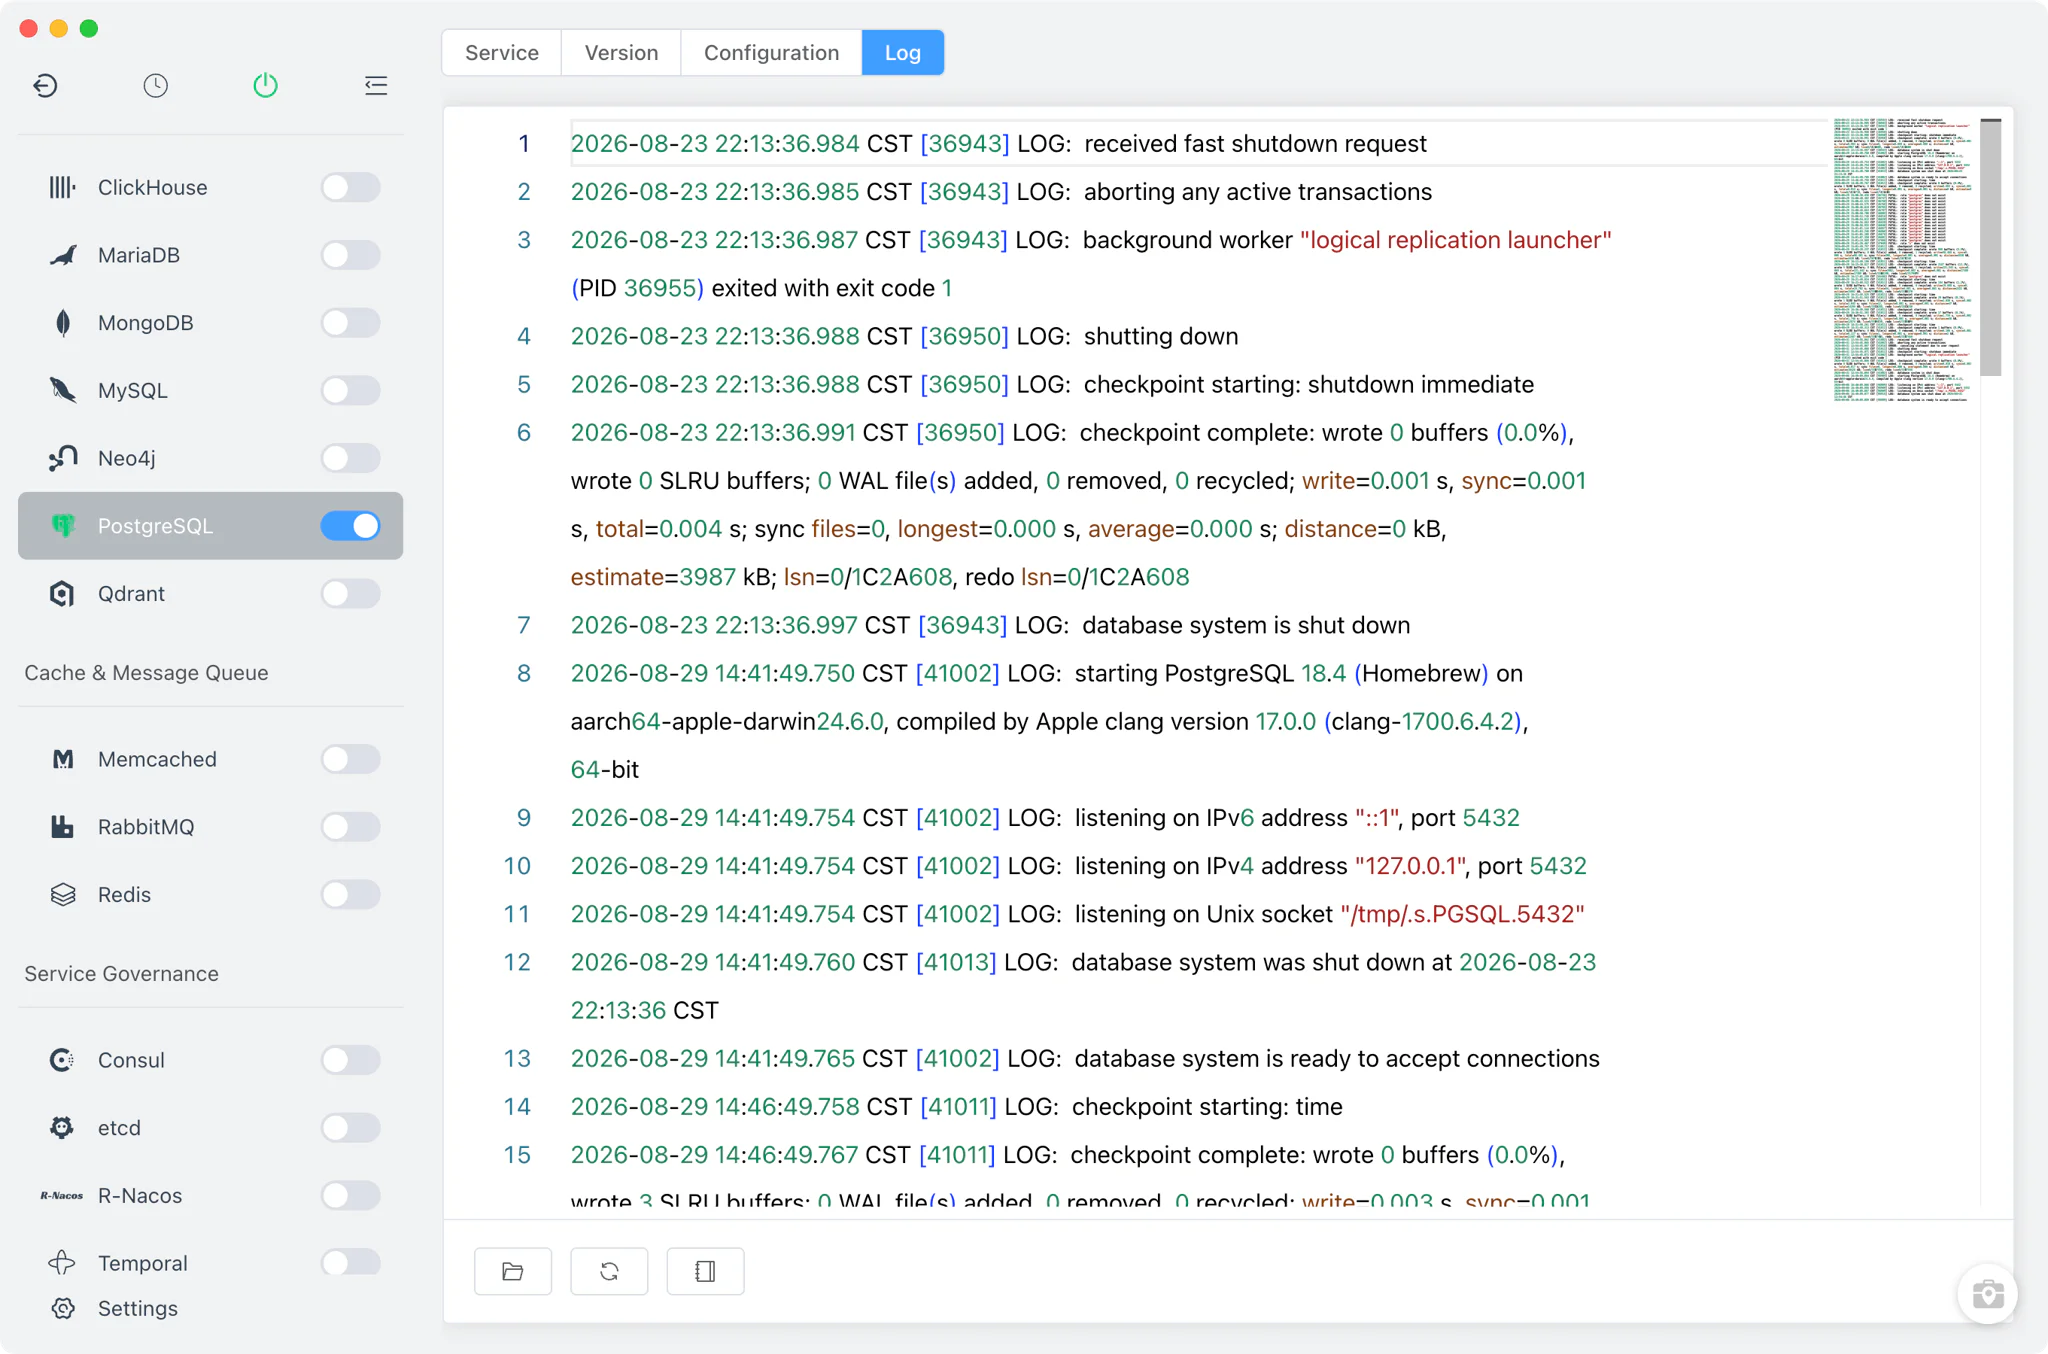
Task: Enable the MongoDB service toggle
Action: [350, 322]
